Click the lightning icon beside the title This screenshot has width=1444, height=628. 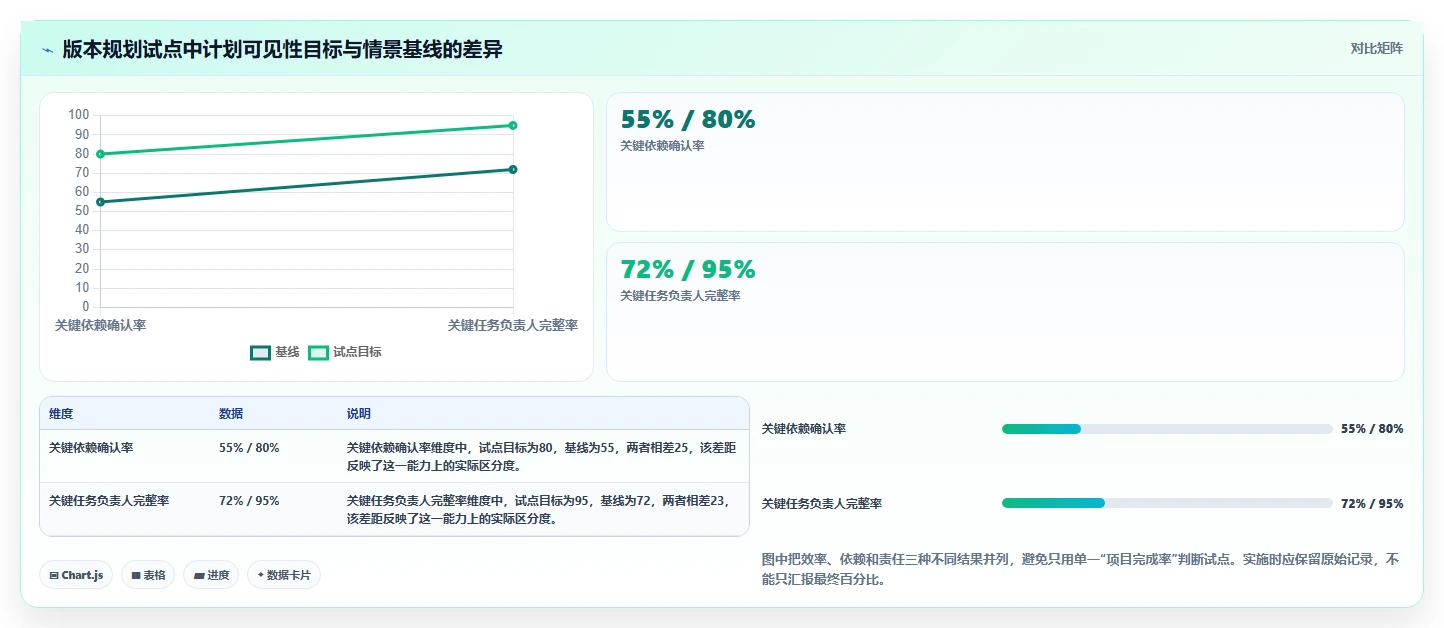point(48,50)
